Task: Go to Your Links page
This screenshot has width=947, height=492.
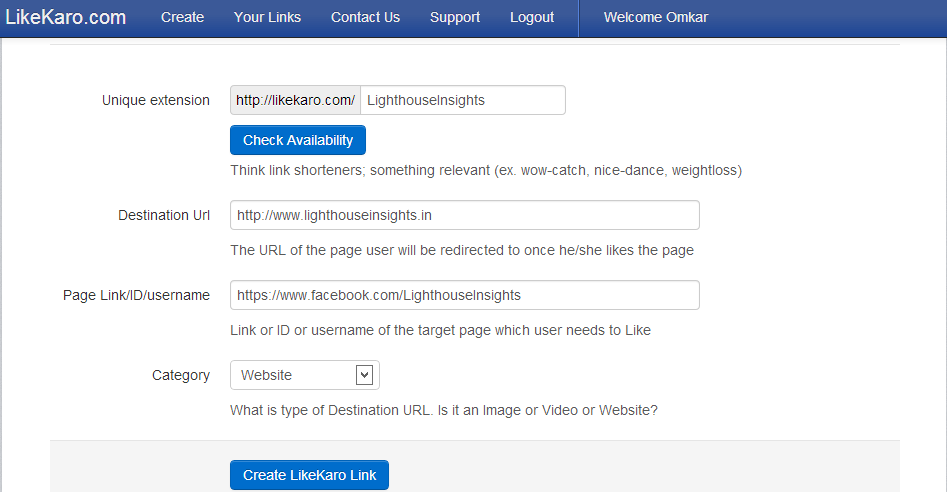Action: pyautogui.click(x=267, y=17)
